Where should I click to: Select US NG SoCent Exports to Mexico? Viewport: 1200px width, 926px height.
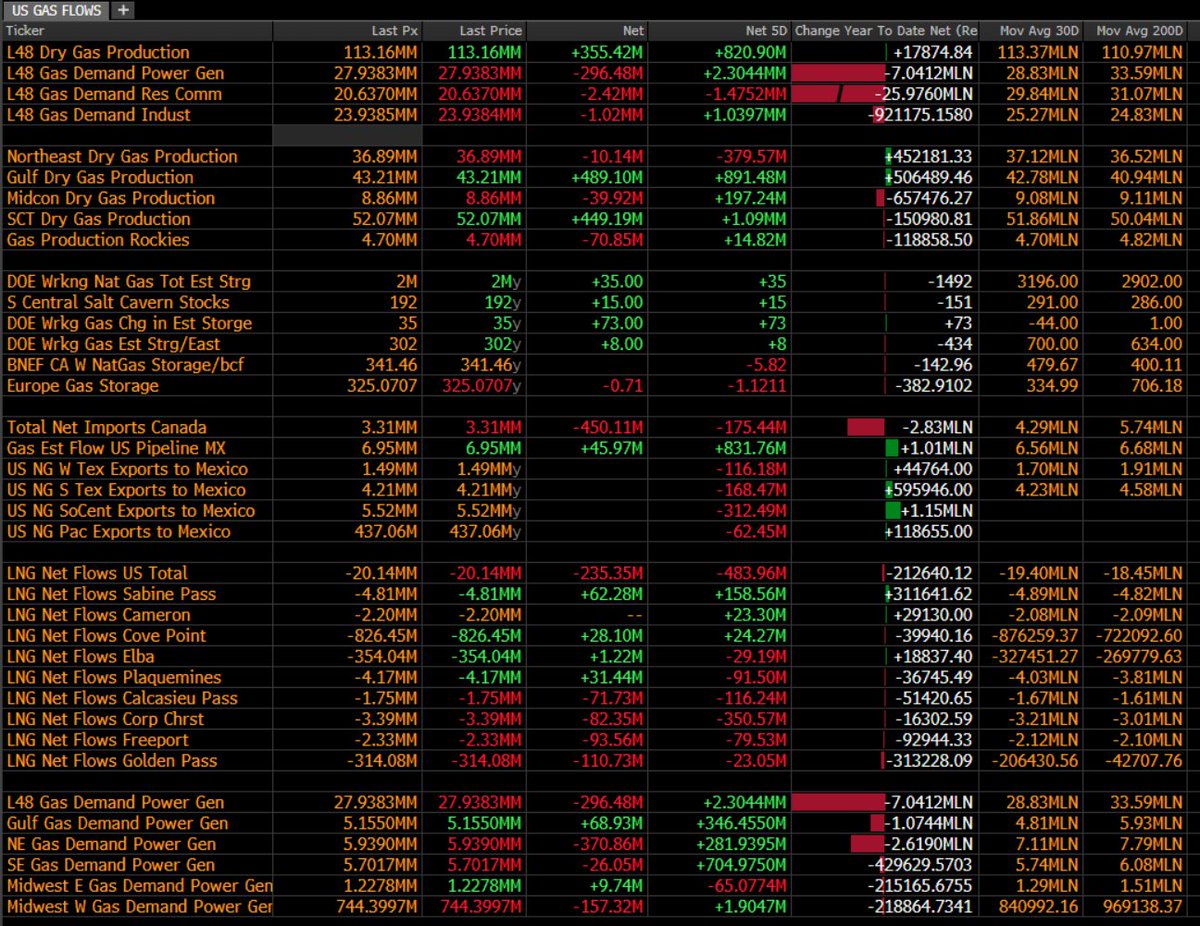click(x=130, y=511)
